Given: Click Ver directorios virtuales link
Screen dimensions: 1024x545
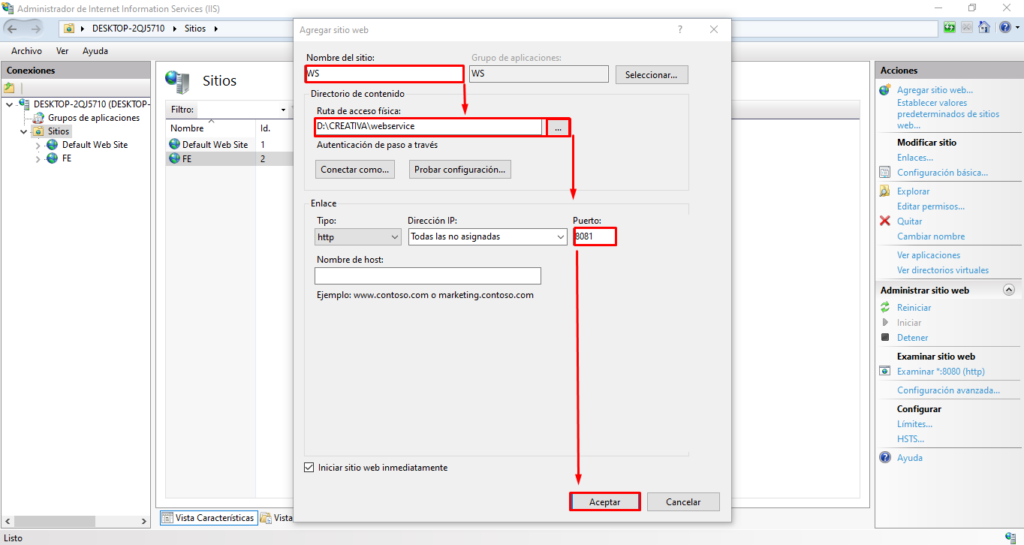Looking at the screenshot, I should 943,270.
